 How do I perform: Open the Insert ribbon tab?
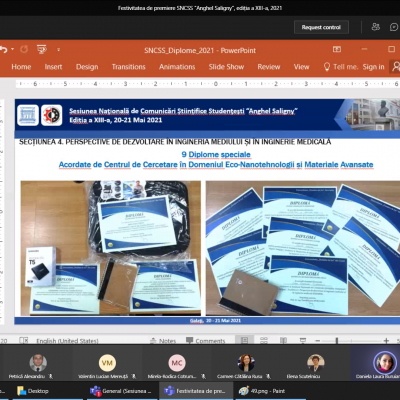tap(53, 67)
